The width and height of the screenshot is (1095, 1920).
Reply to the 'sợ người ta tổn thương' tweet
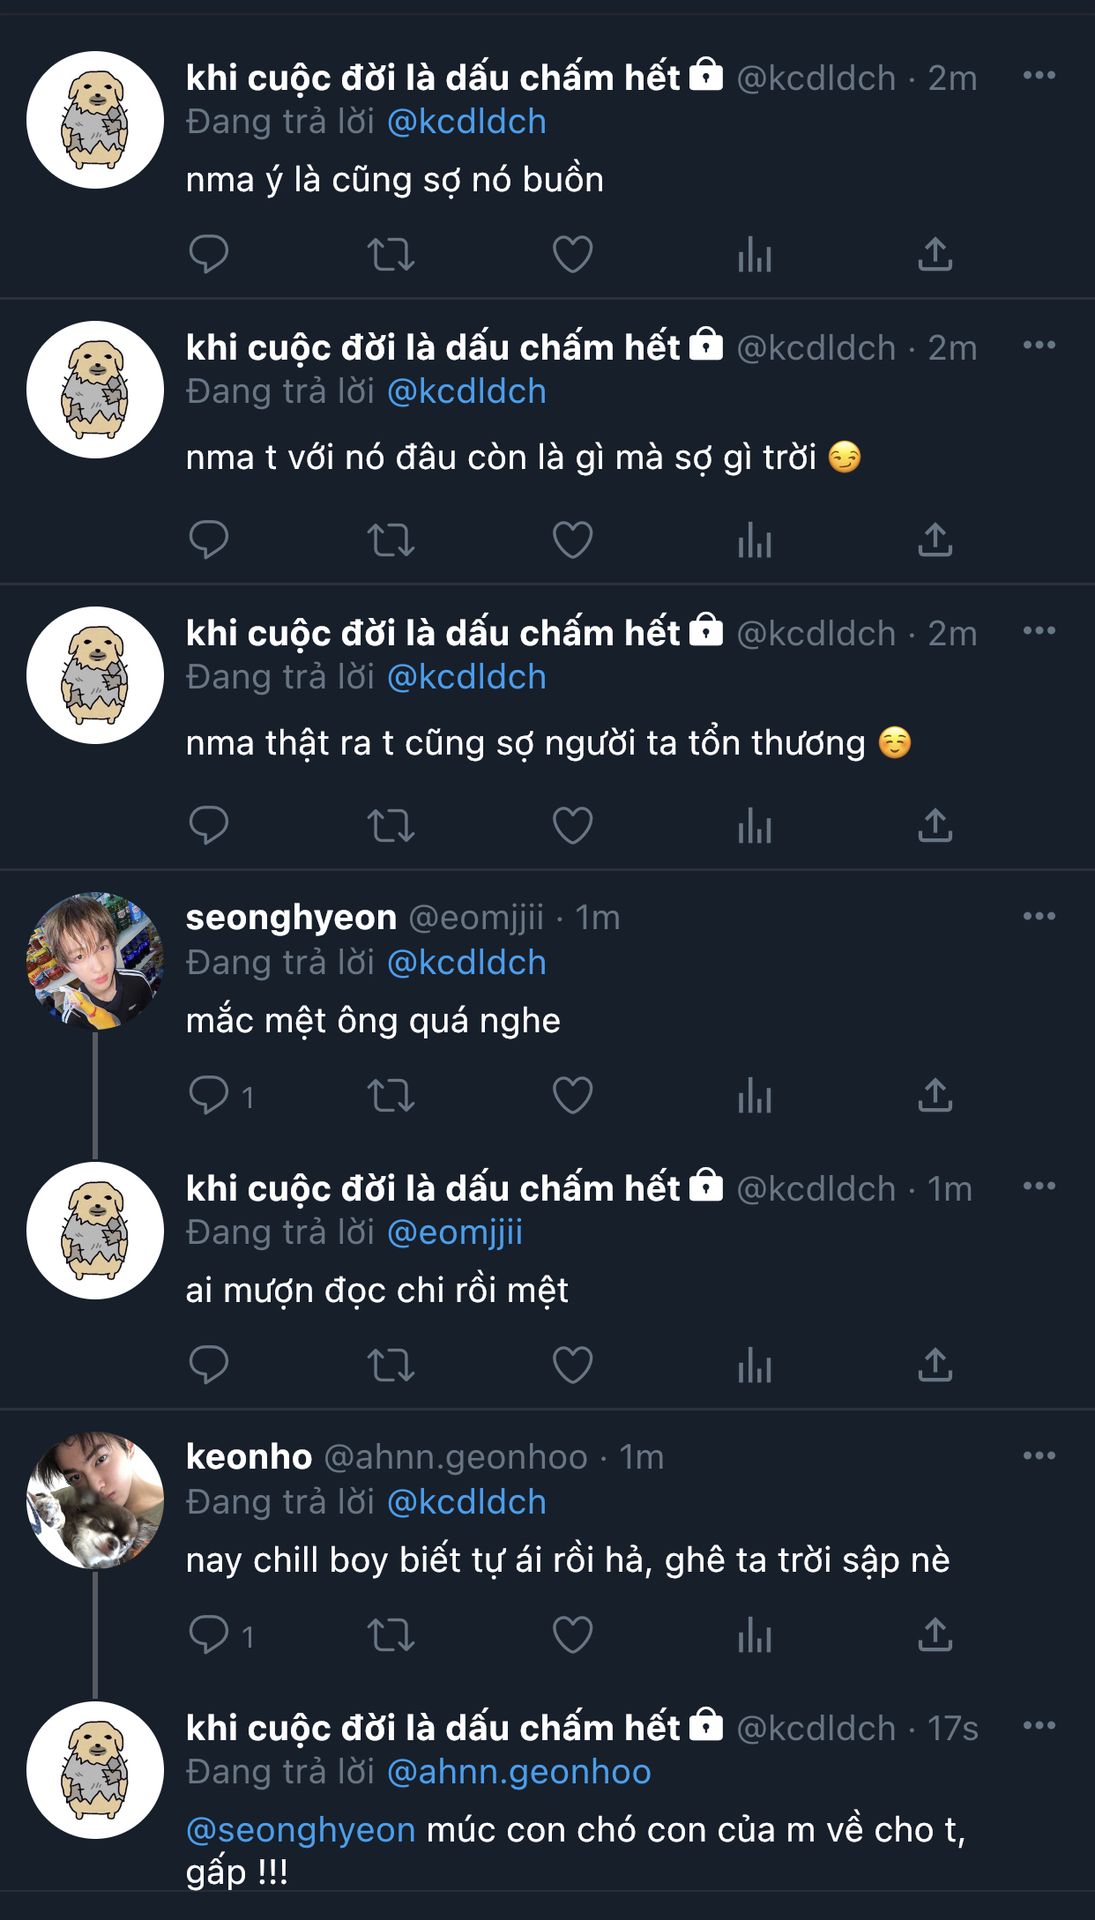pyautogui.click(x=209, y=825)
